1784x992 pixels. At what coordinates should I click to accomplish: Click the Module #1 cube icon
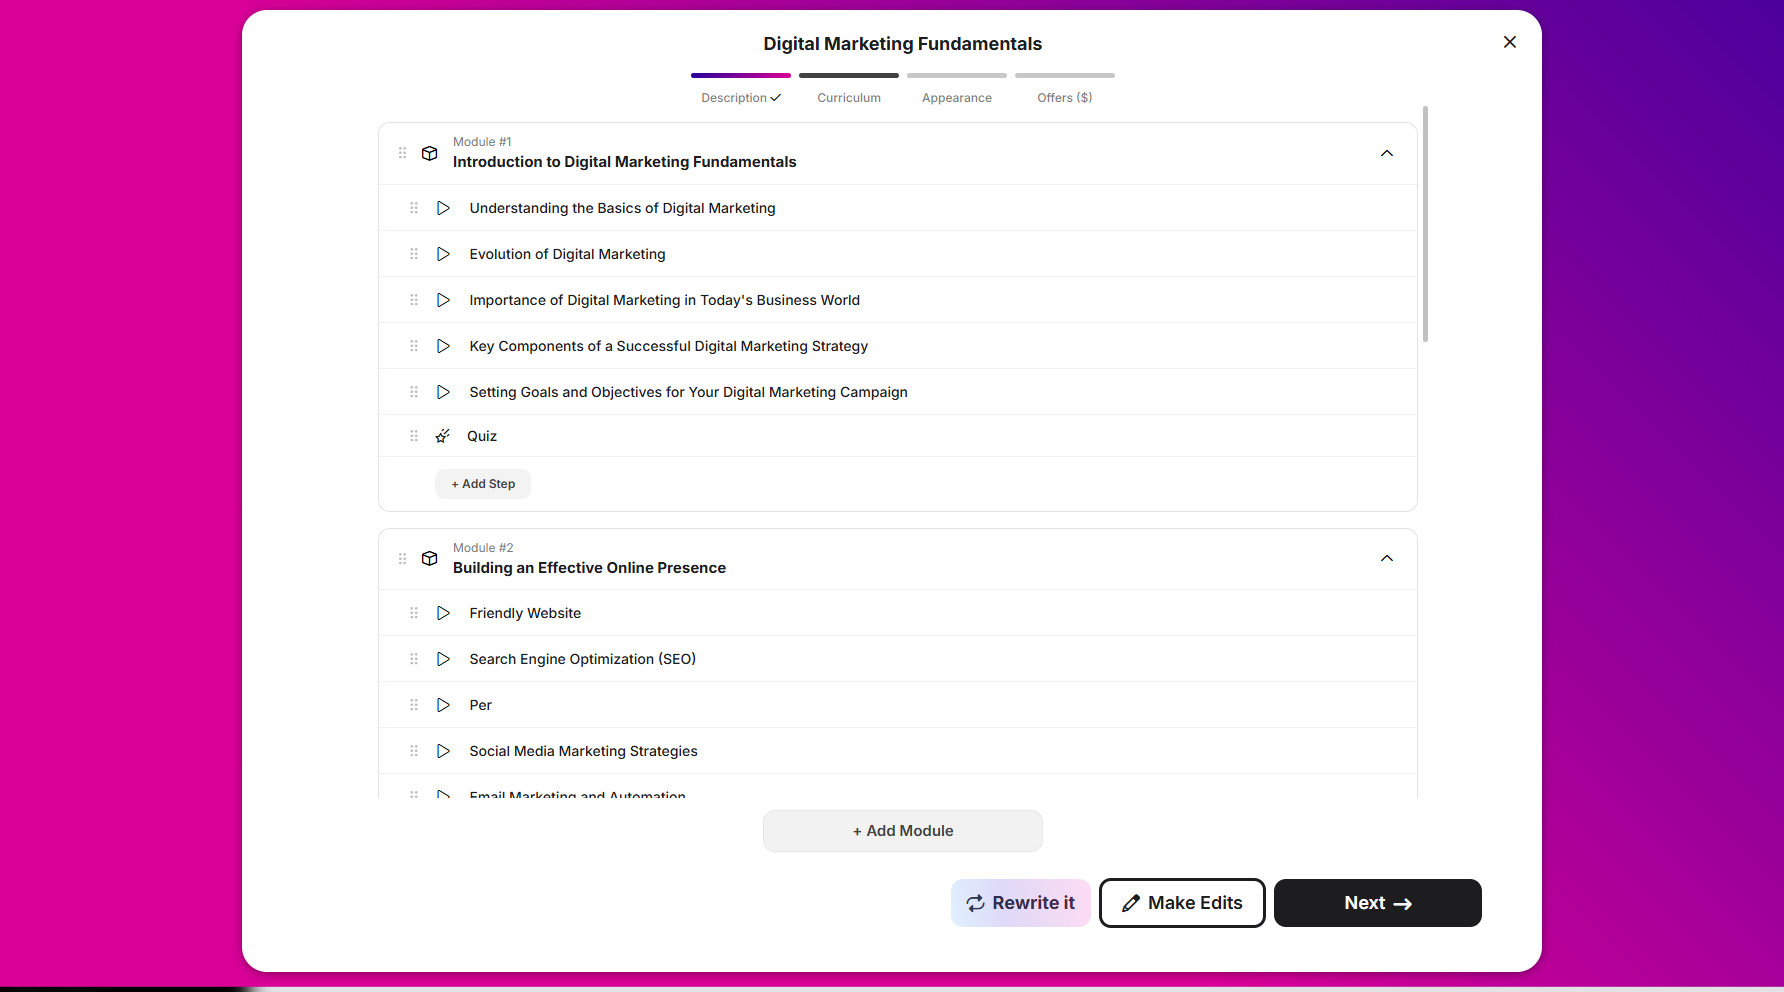click(430, 153)
